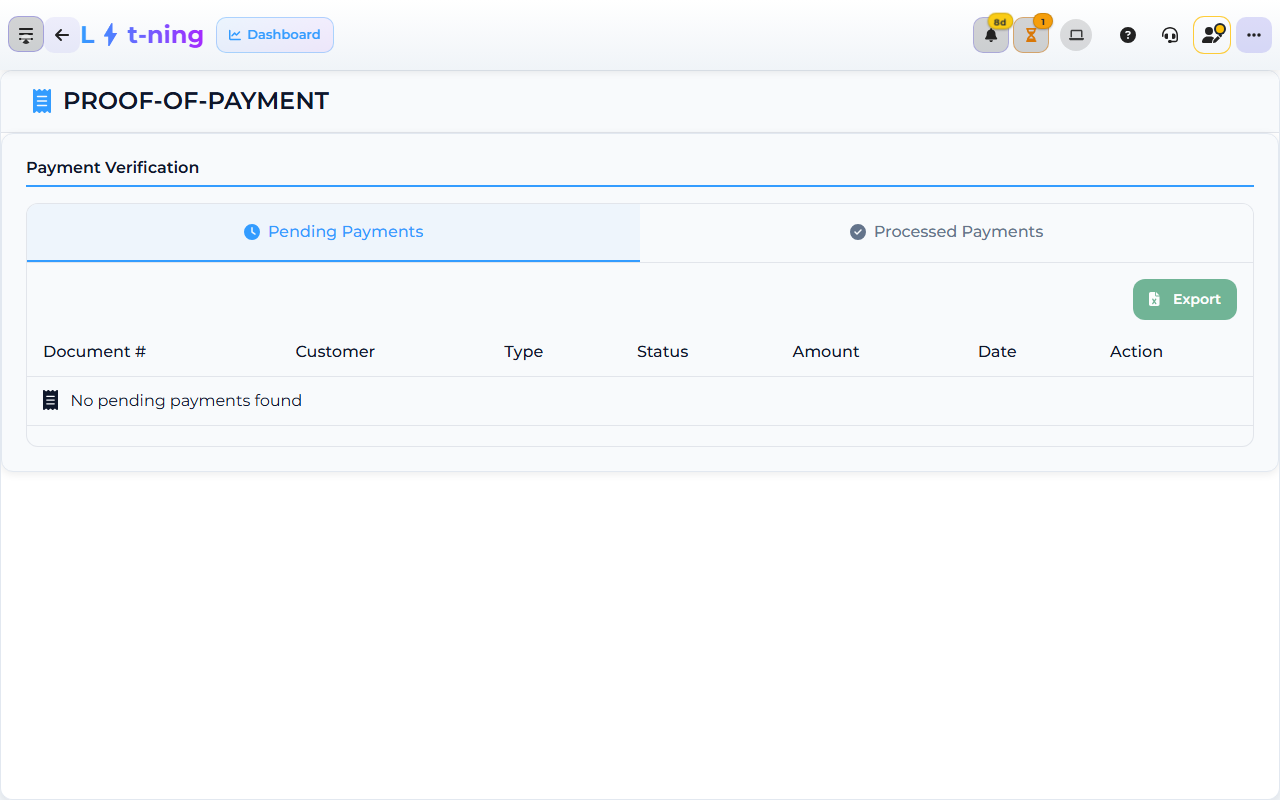Open the user profile icon
The height and width of the screenshot is (800, 1280).
coord(1212,35)
